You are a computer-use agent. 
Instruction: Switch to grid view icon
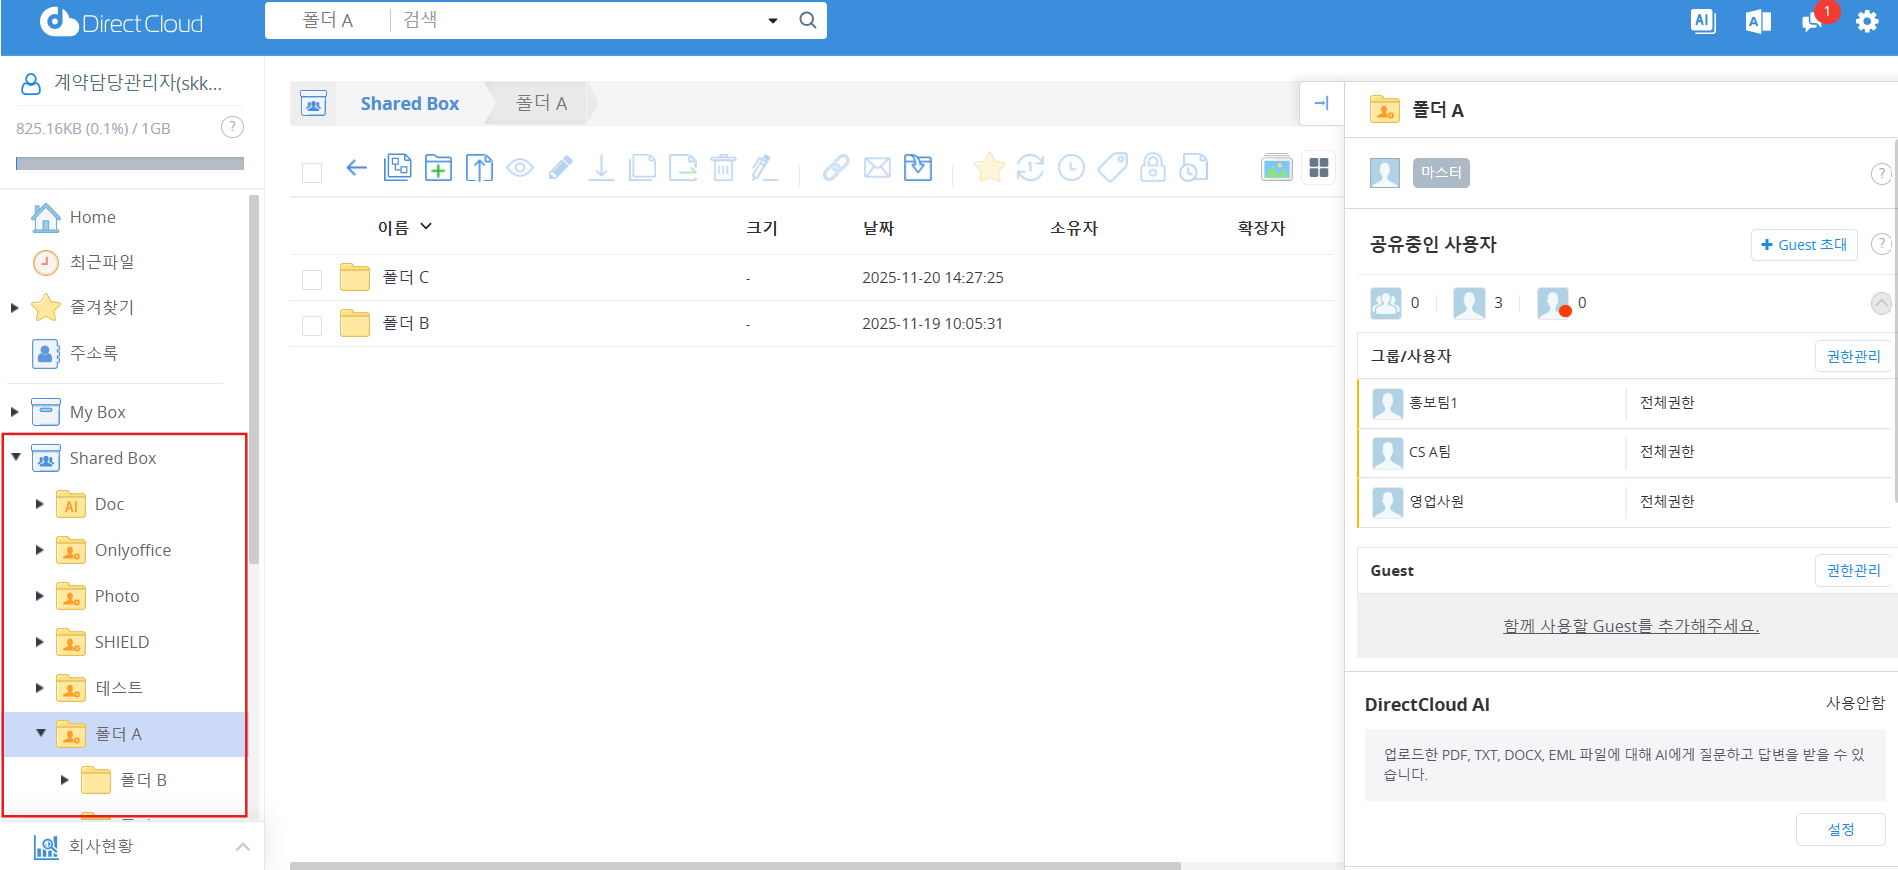pyautogui.click(x=1319, y=168)
